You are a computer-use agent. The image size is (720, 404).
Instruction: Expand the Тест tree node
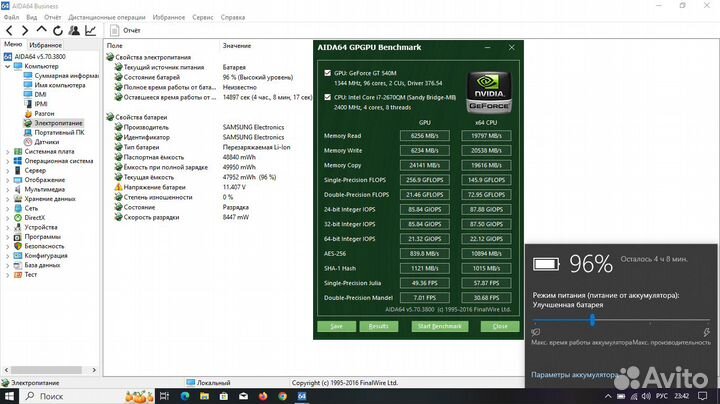click(x=7, y=275)
